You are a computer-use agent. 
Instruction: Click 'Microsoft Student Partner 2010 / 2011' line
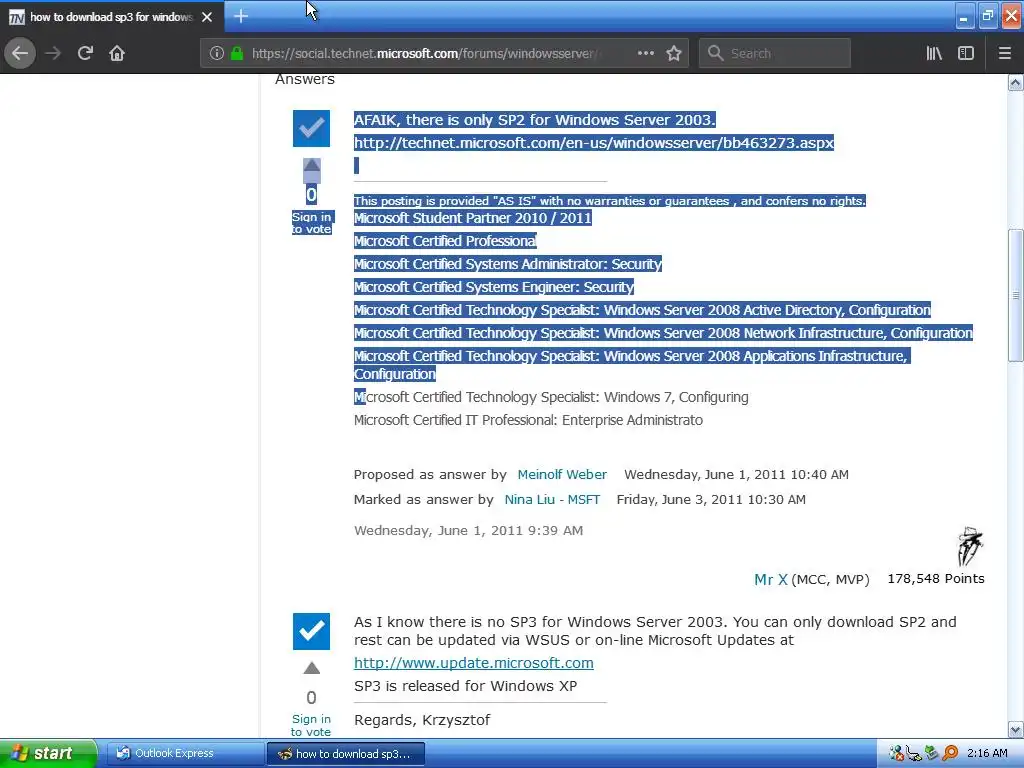(x=472, y=218)
